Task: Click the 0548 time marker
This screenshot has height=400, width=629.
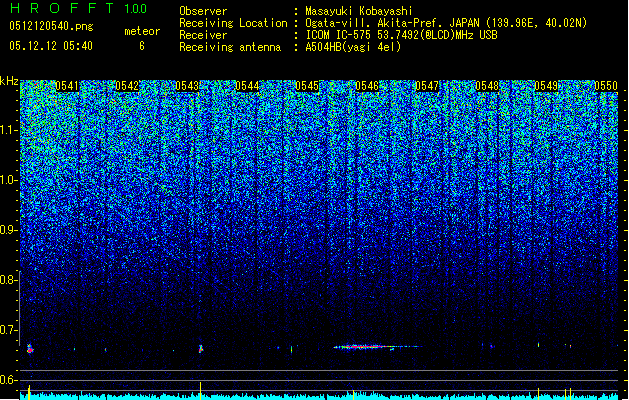Action: click(487, 86)
